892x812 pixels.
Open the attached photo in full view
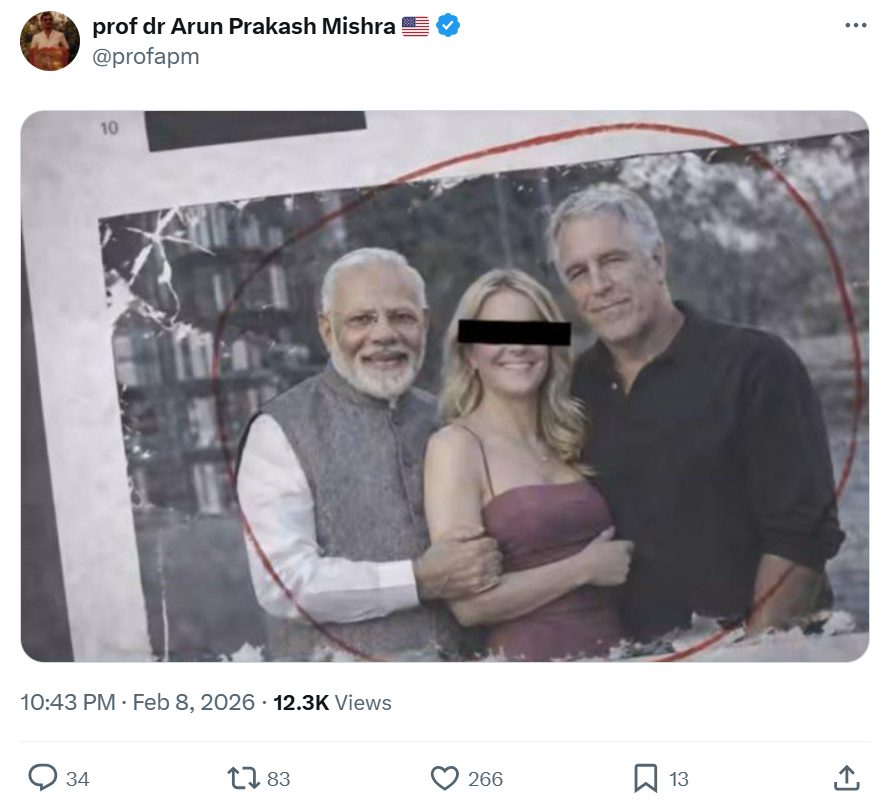[x=444, y=386]
